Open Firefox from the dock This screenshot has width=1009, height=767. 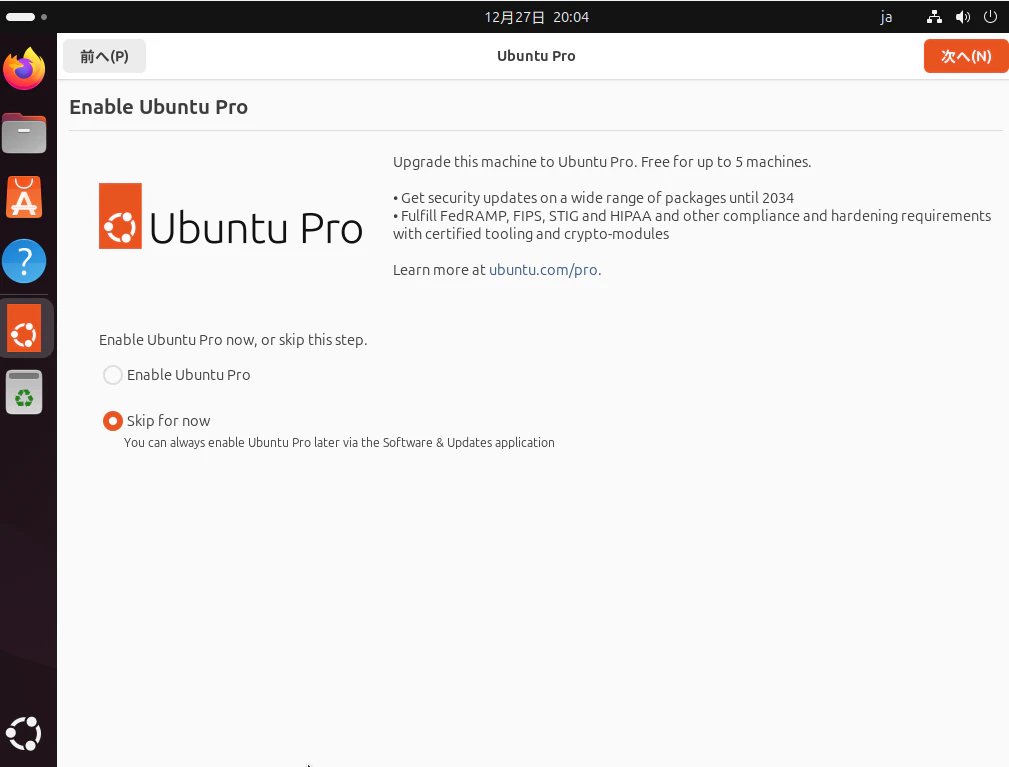click(x=24, y=69)
